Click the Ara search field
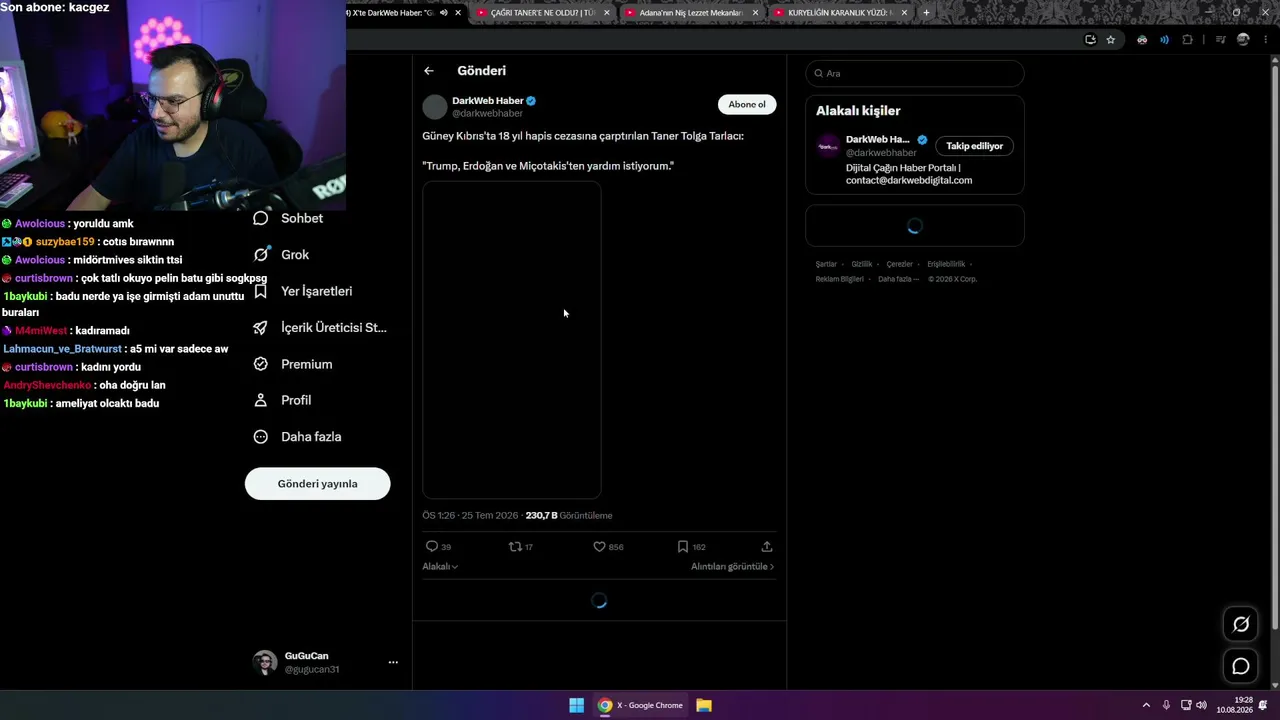The image size is (1280, 720). [x=915, y=73]
